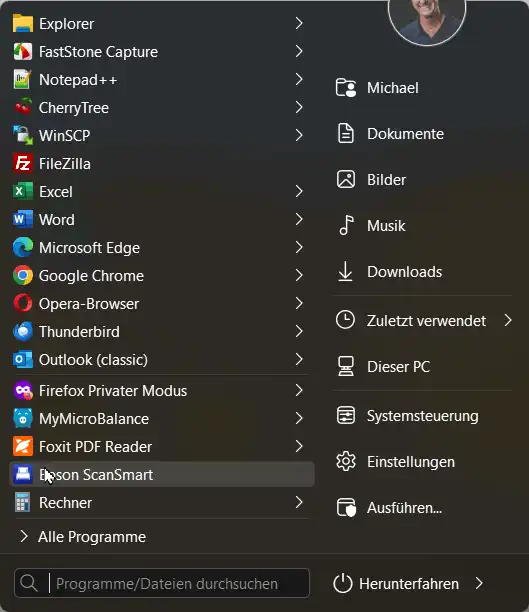Launch FileZilla from its red icon

23,164
